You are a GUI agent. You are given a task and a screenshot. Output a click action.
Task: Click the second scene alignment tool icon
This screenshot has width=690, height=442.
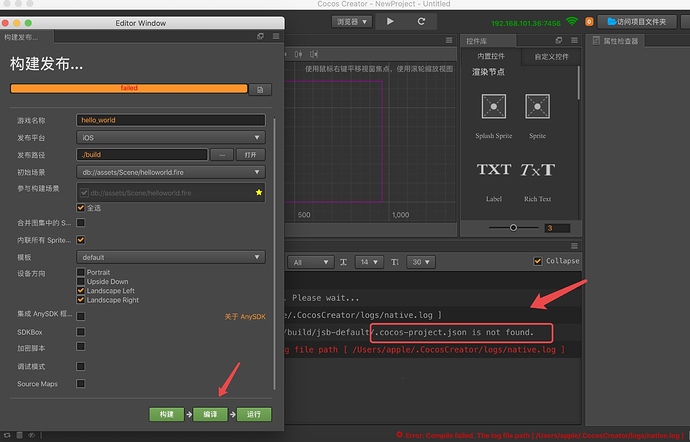click(314, 54)
